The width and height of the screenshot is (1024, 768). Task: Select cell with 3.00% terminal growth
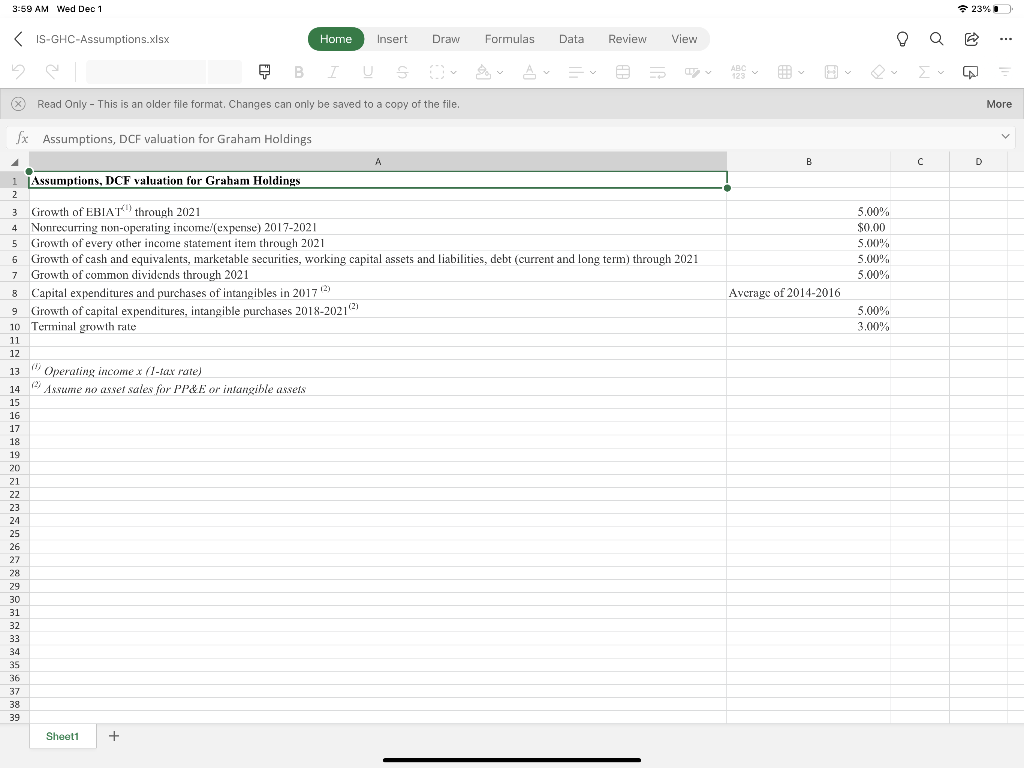808,326
